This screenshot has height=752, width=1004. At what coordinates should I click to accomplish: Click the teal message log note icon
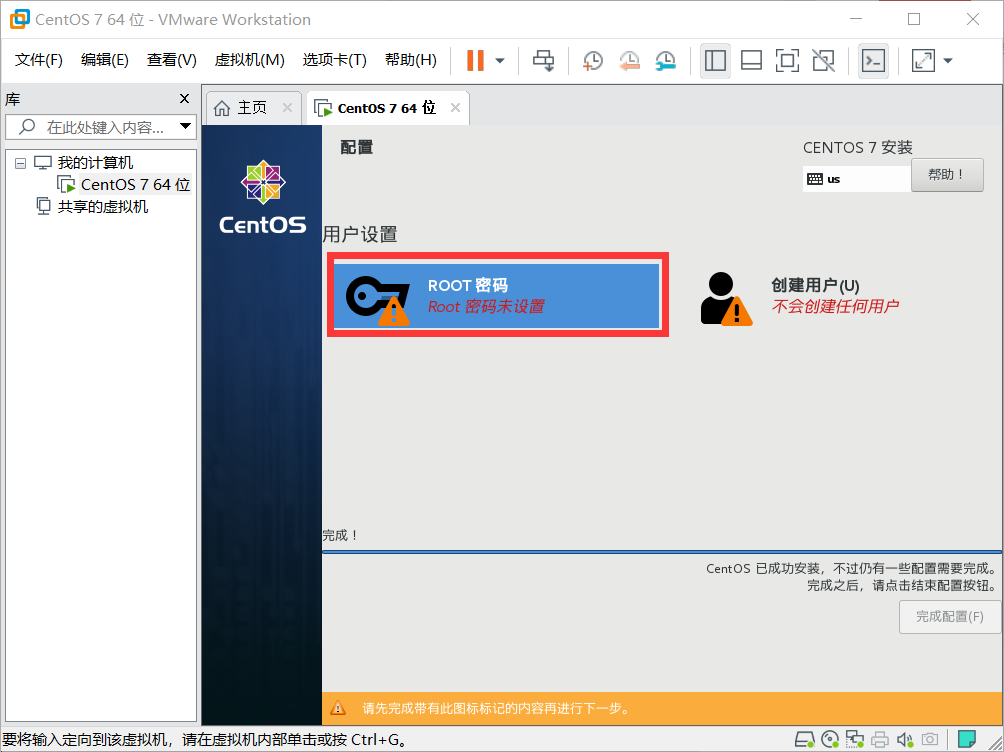(x=967, y=740)
